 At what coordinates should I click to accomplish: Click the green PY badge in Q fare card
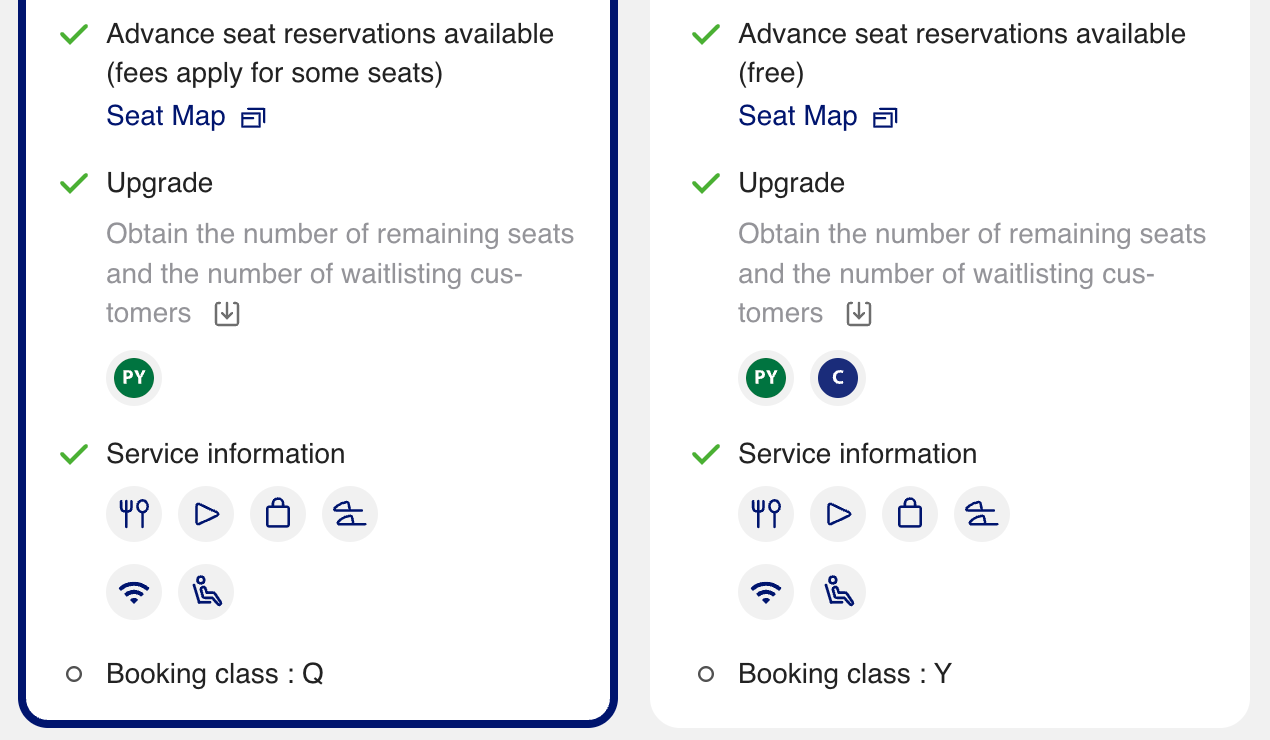[134, 378]
